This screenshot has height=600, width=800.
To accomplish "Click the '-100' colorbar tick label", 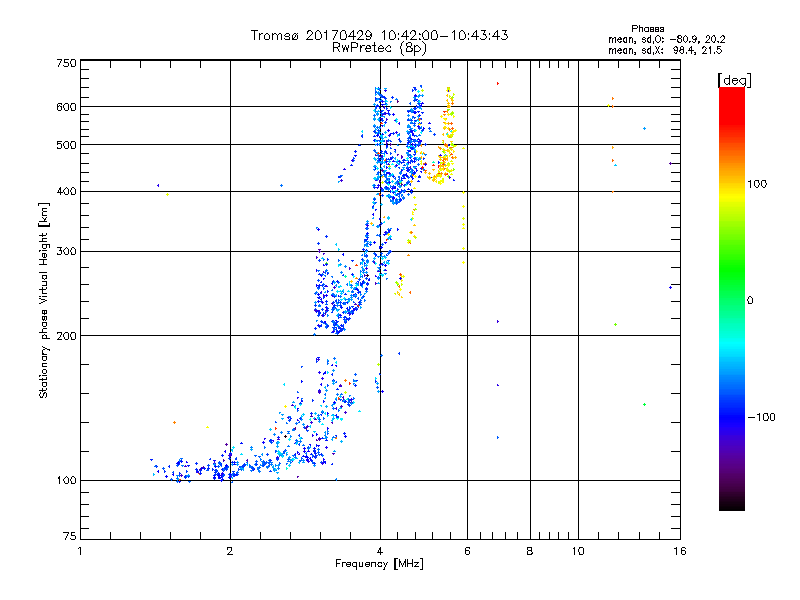I will 761,417.
